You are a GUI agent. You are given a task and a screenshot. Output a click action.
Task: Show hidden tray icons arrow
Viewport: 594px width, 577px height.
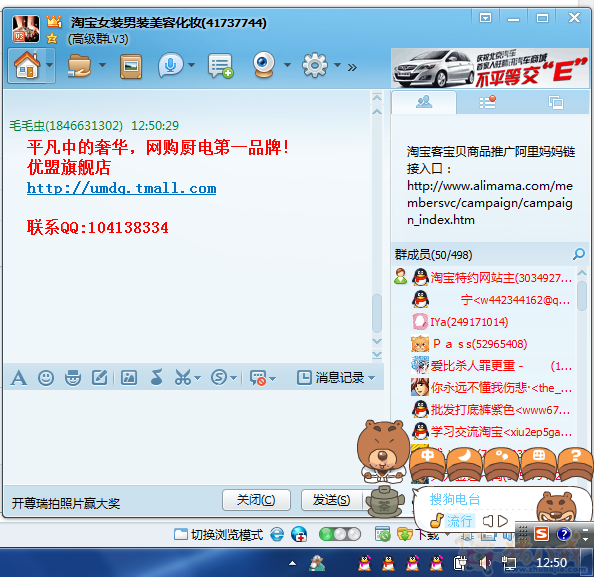pos(292,563)
